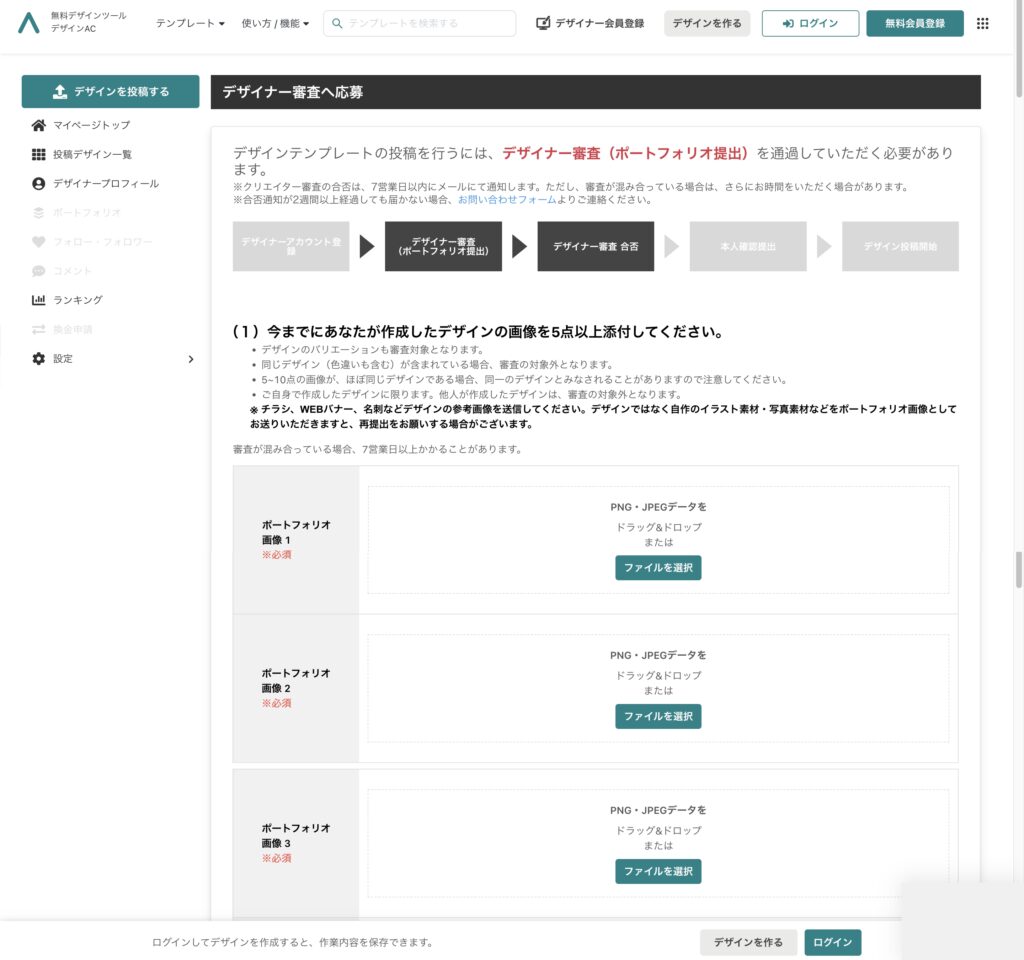This screenshot has width=1024, height=960.
Task: Click the デザイナープロフィール user icon
Action: coord(38,184)
